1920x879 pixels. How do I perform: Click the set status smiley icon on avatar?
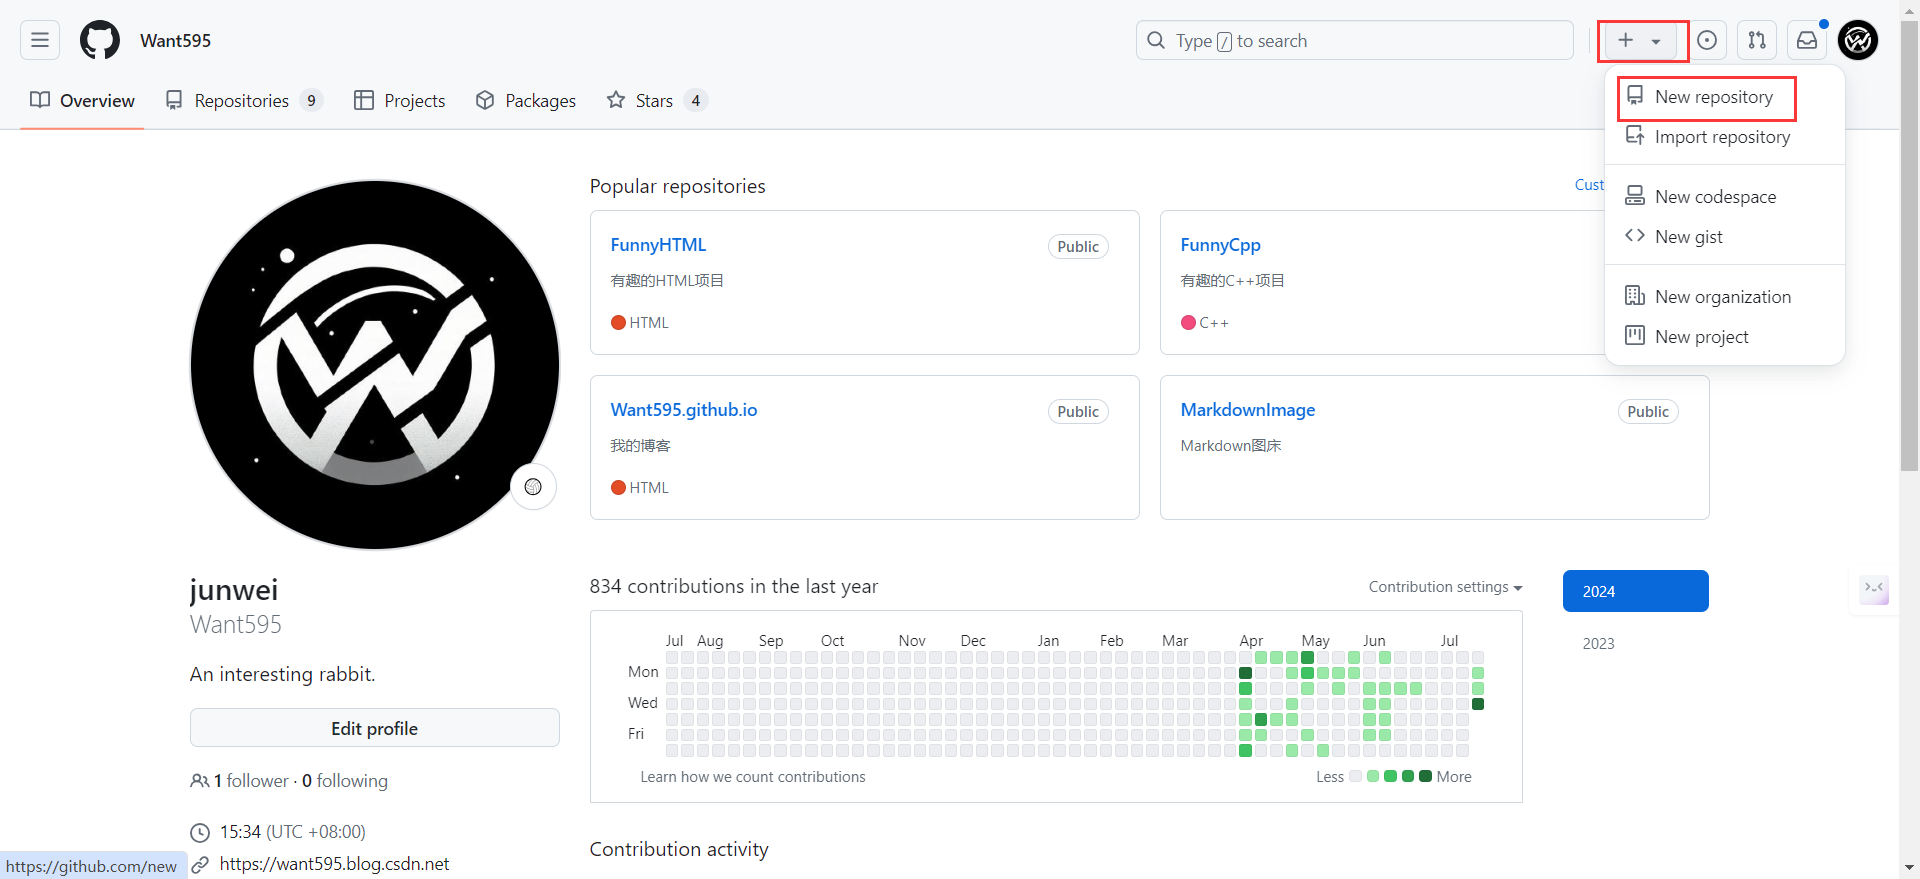pos(533,487)
